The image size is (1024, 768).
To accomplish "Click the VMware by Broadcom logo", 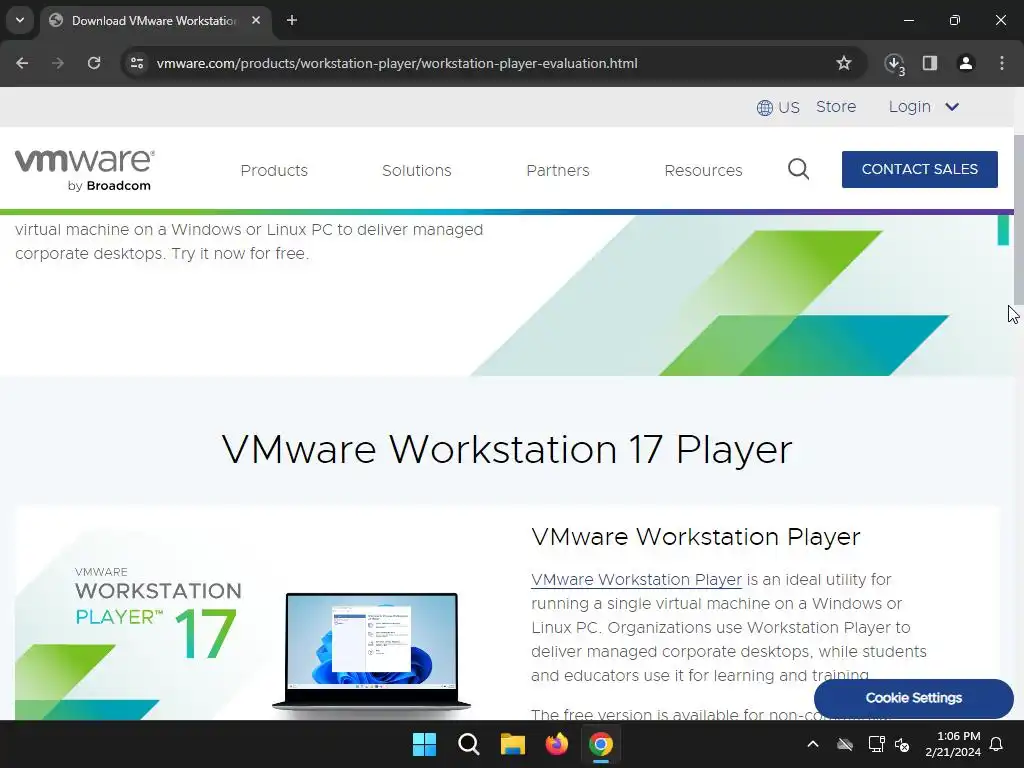I will pos(85,170).
